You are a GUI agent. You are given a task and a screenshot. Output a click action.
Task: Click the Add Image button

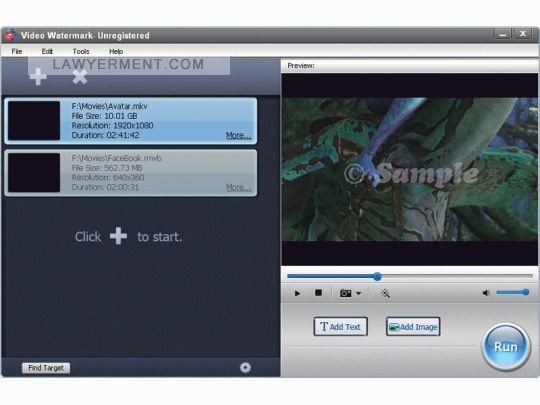click(413, 326)
